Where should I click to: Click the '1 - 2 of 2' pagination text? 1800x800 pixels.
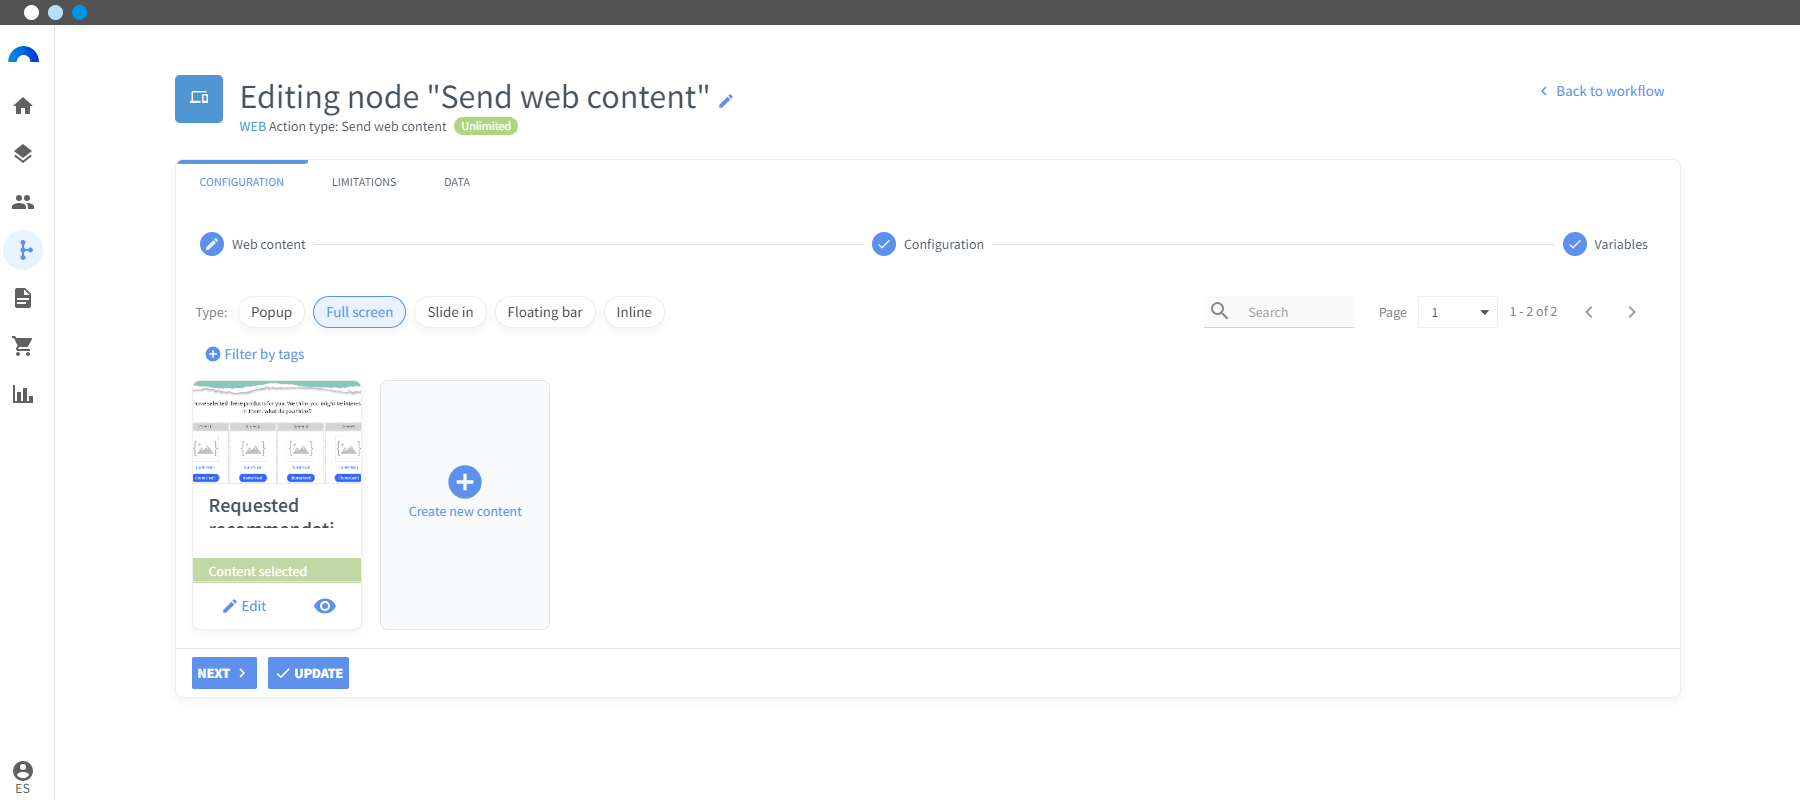[x=1533, y=312]
